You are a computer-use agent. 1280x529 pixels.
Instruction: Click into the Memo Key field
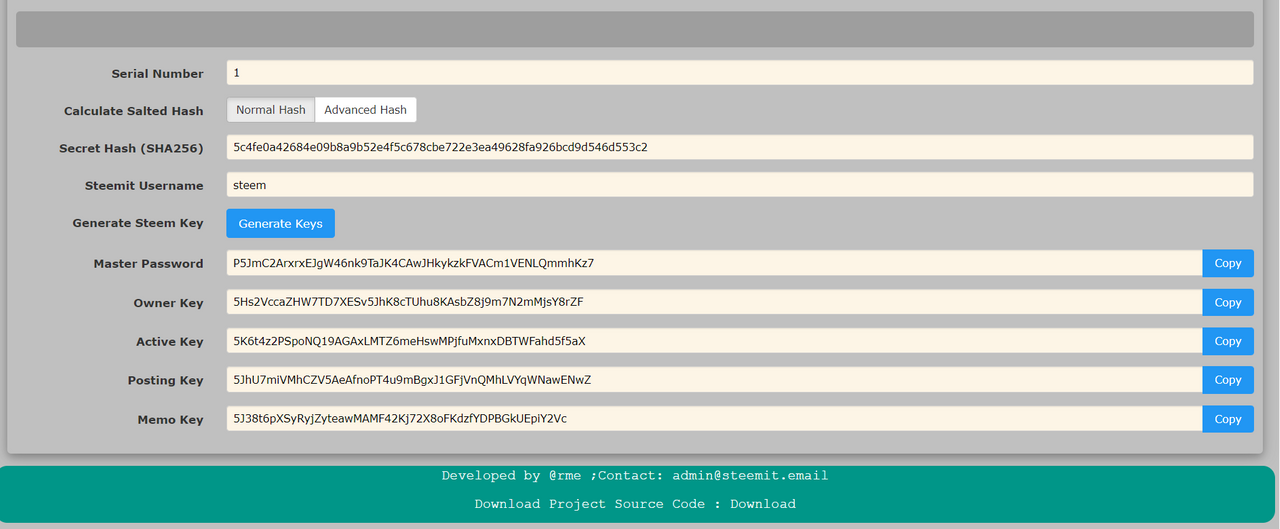click(714, 419)
